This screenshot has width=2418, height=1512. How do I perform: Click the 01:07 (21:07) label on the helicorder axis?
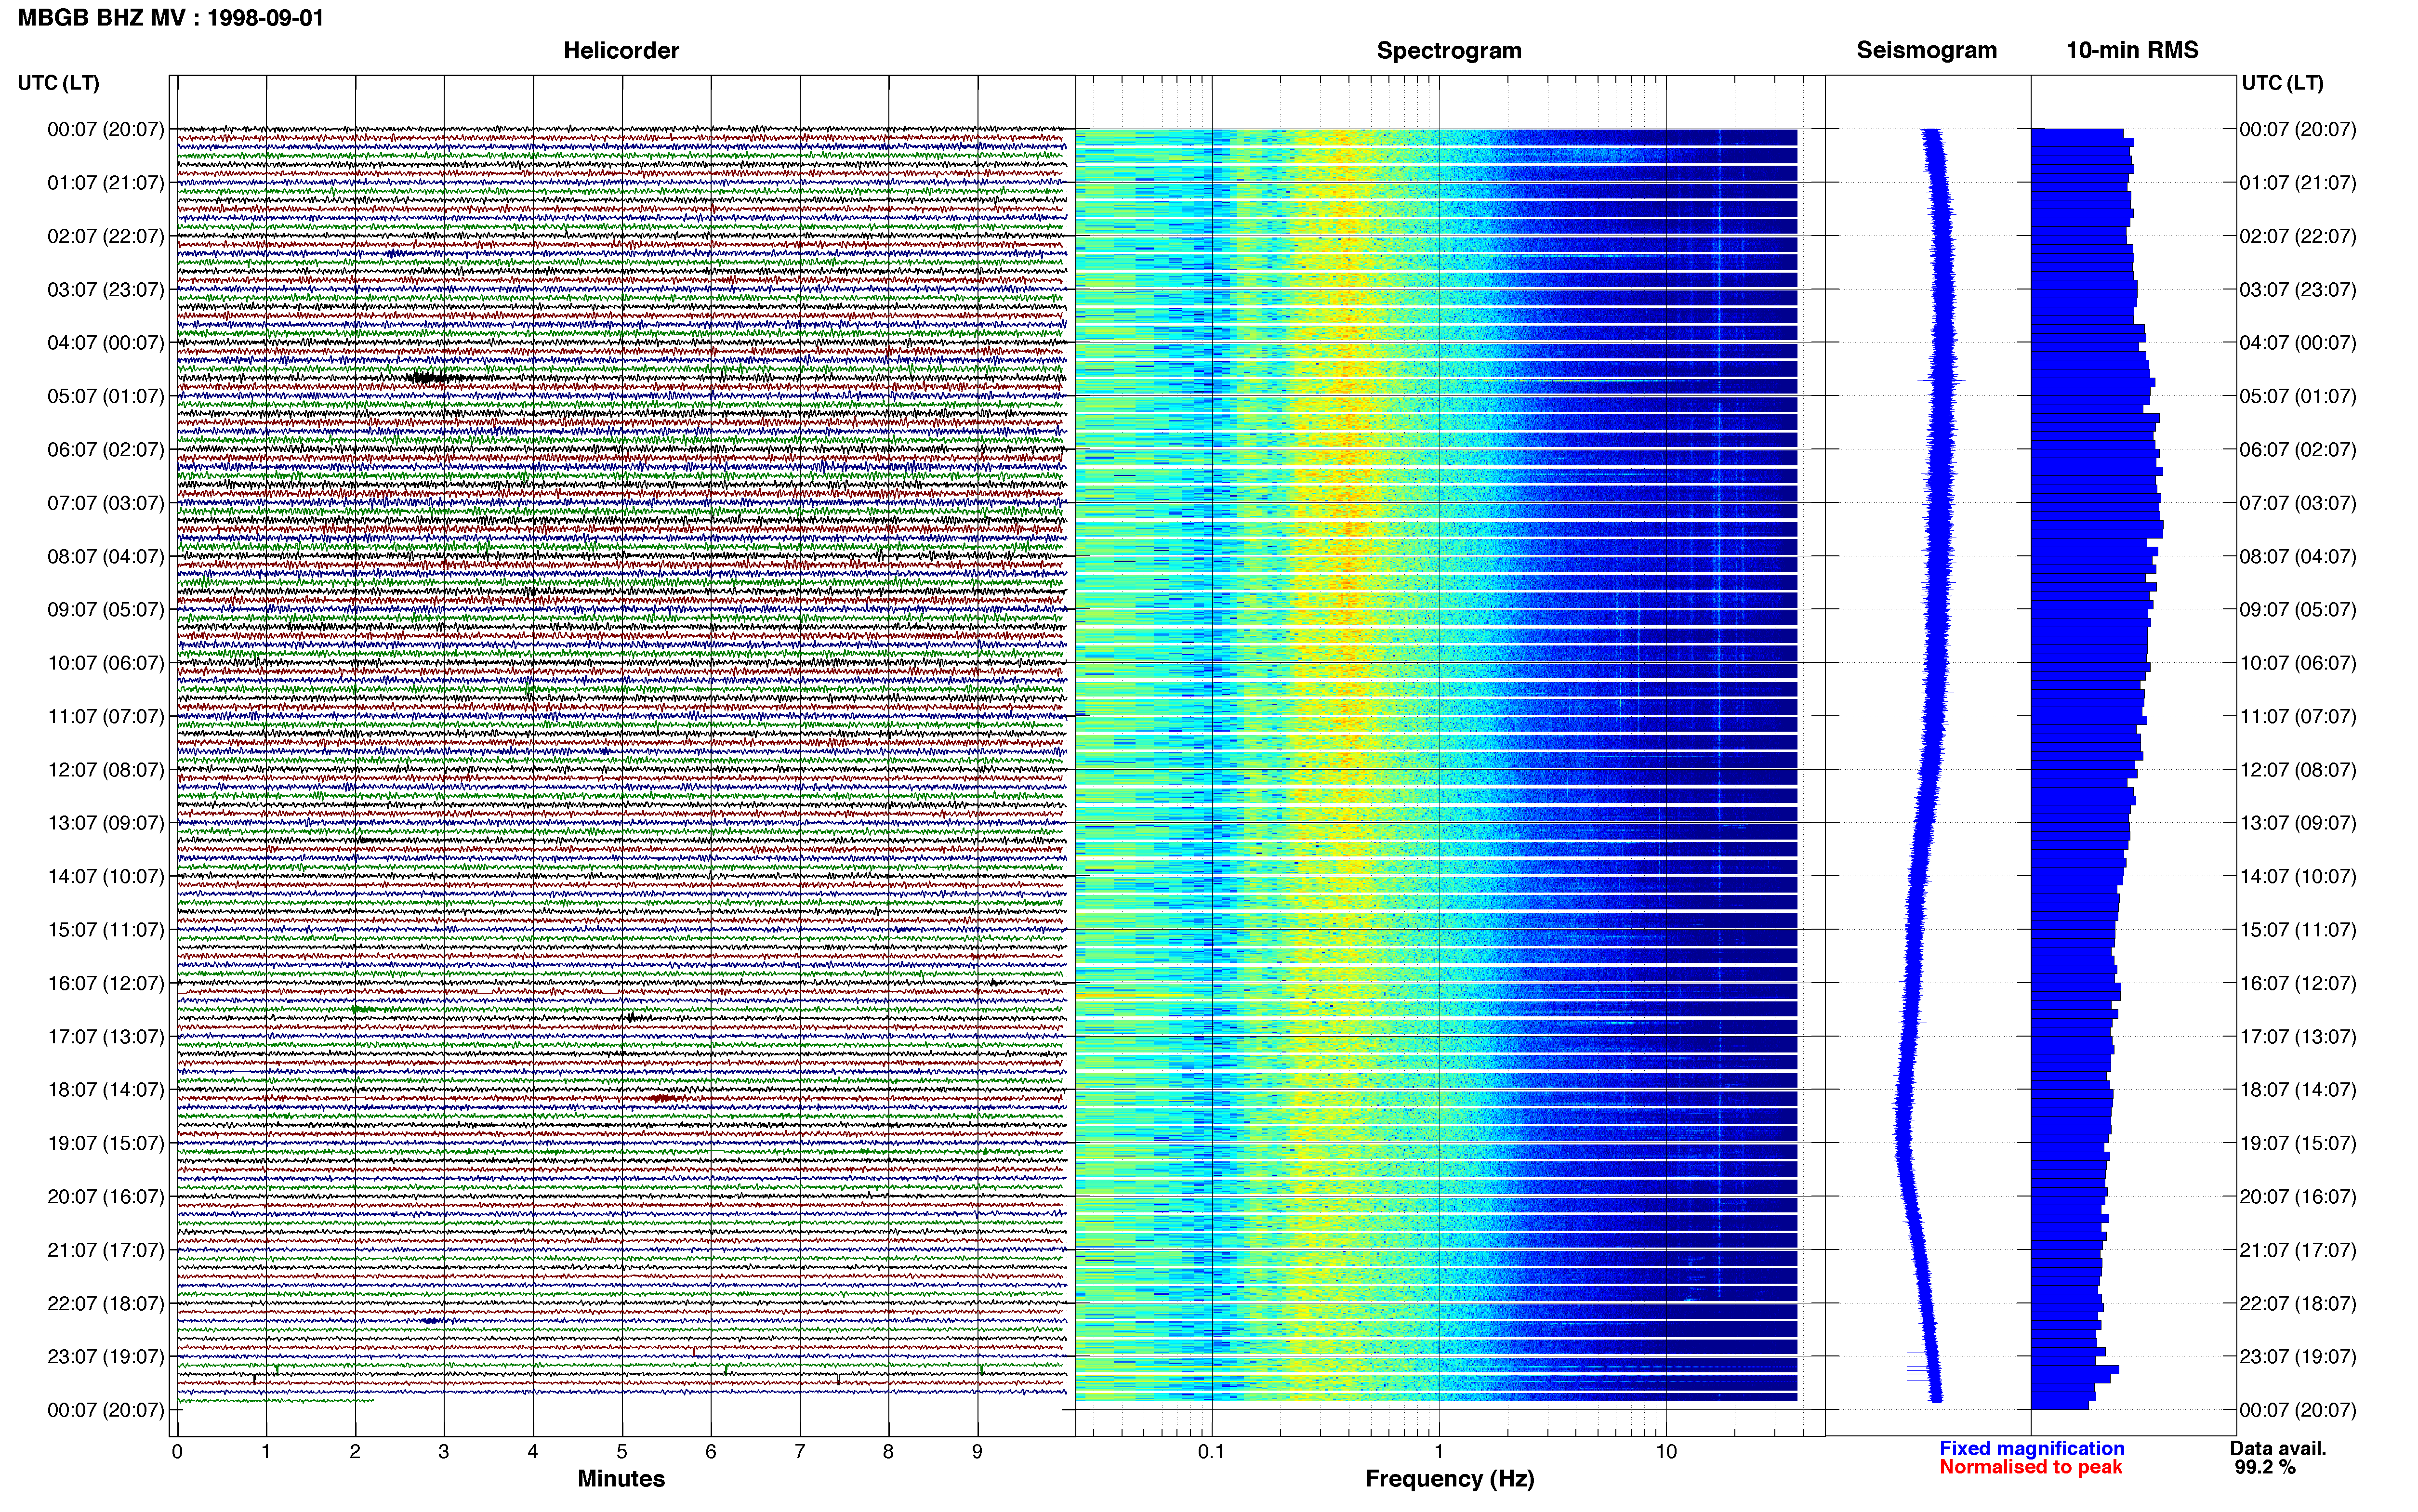pos(106,183)
